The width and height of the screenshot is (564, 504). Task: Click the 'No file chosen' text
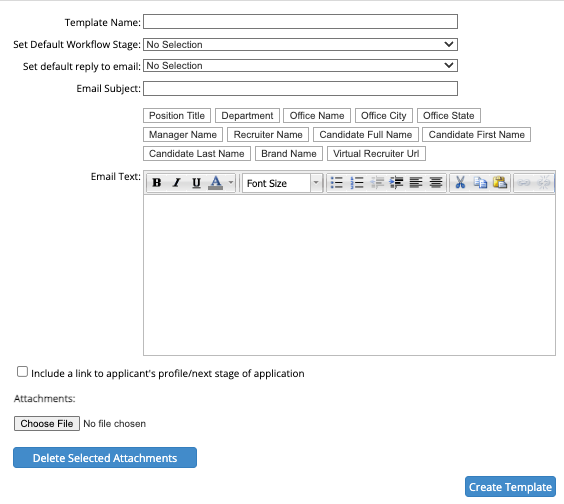pyautogui.click(x=114, y=424)
